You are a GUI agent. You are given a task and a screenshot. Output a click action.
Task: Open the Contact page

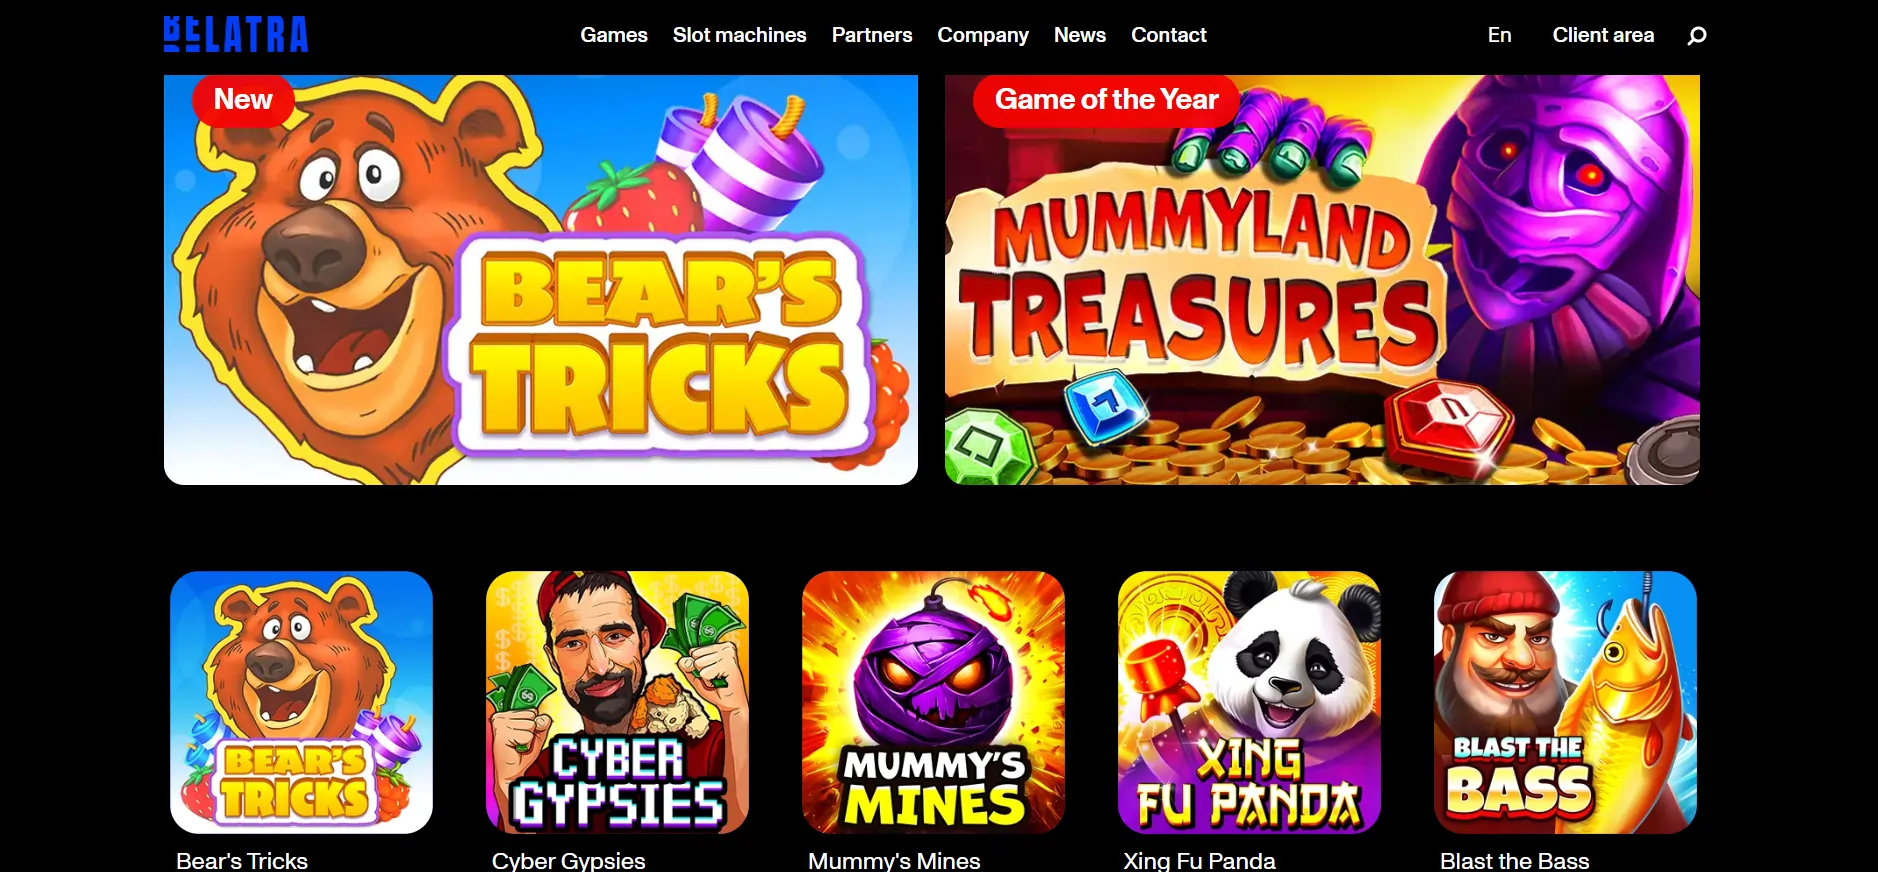[1169, 35]
